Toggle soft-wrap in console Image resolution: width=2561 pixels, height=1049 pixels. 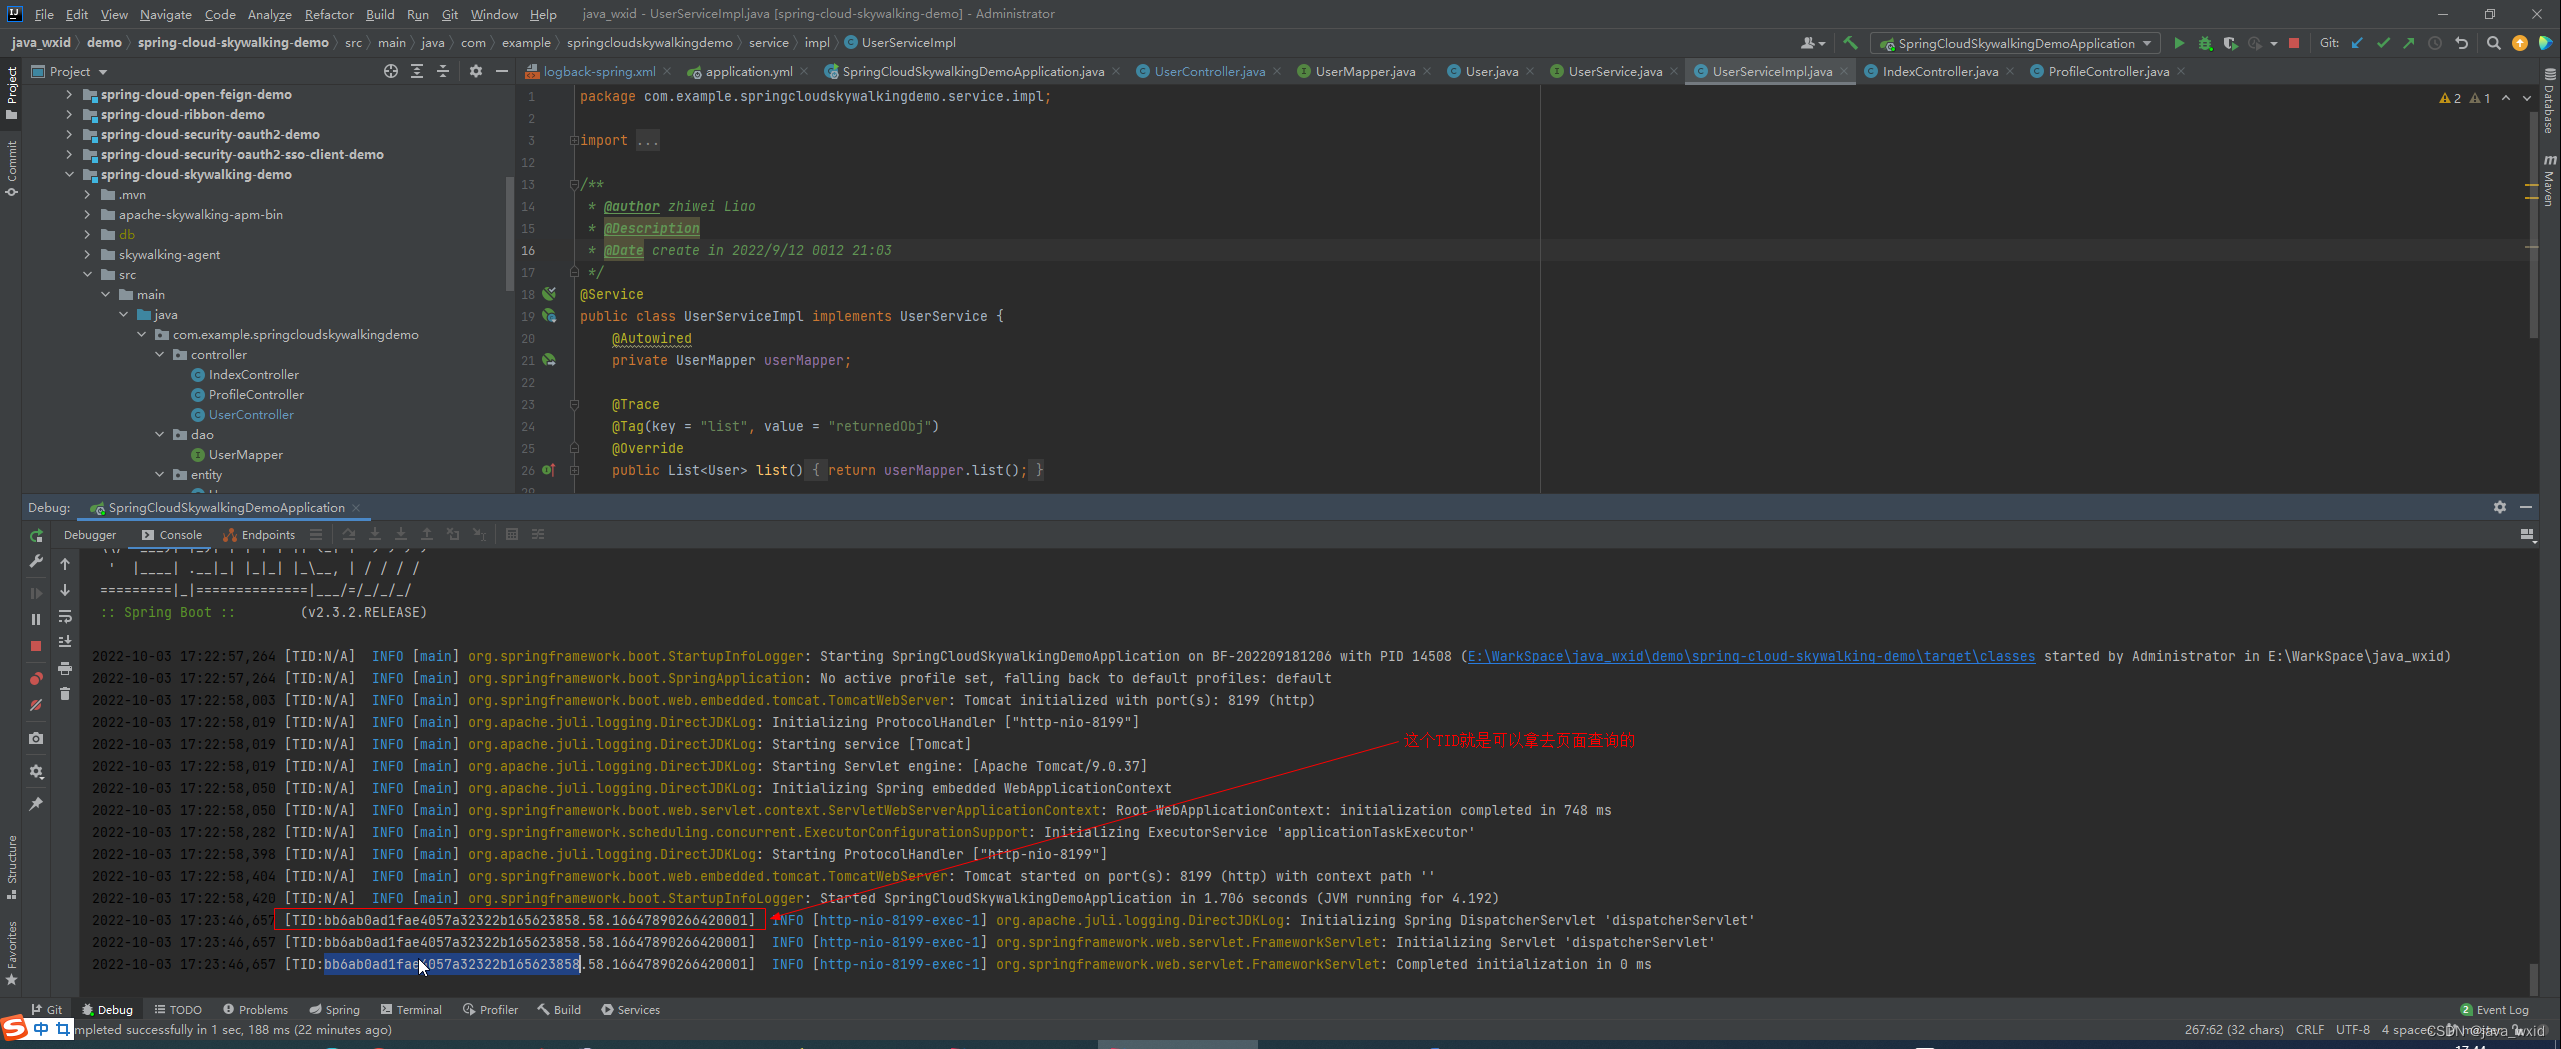coord(65,616)
